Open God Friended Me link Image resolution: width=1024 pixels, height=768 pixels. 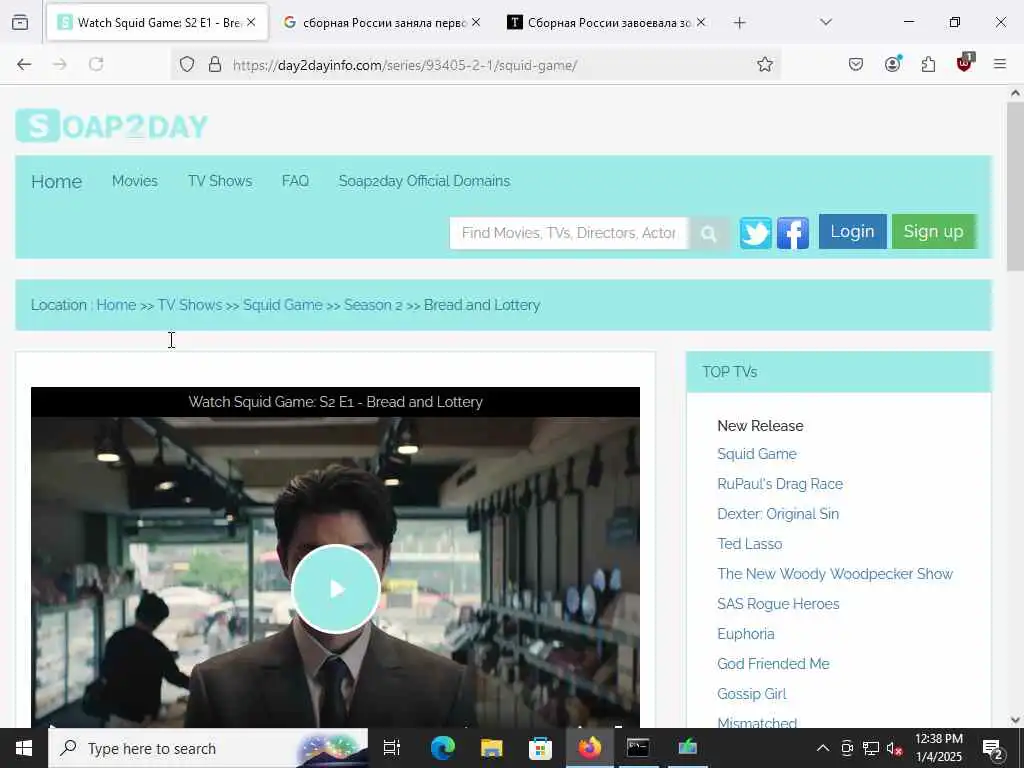773,664
